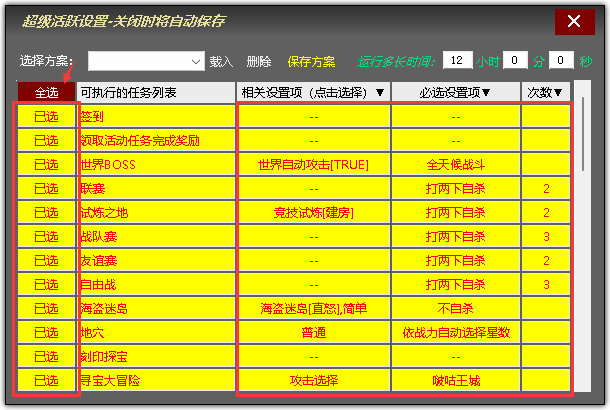
Task: Click the count cell of 试炼之地 row
Action: (546, 213)
